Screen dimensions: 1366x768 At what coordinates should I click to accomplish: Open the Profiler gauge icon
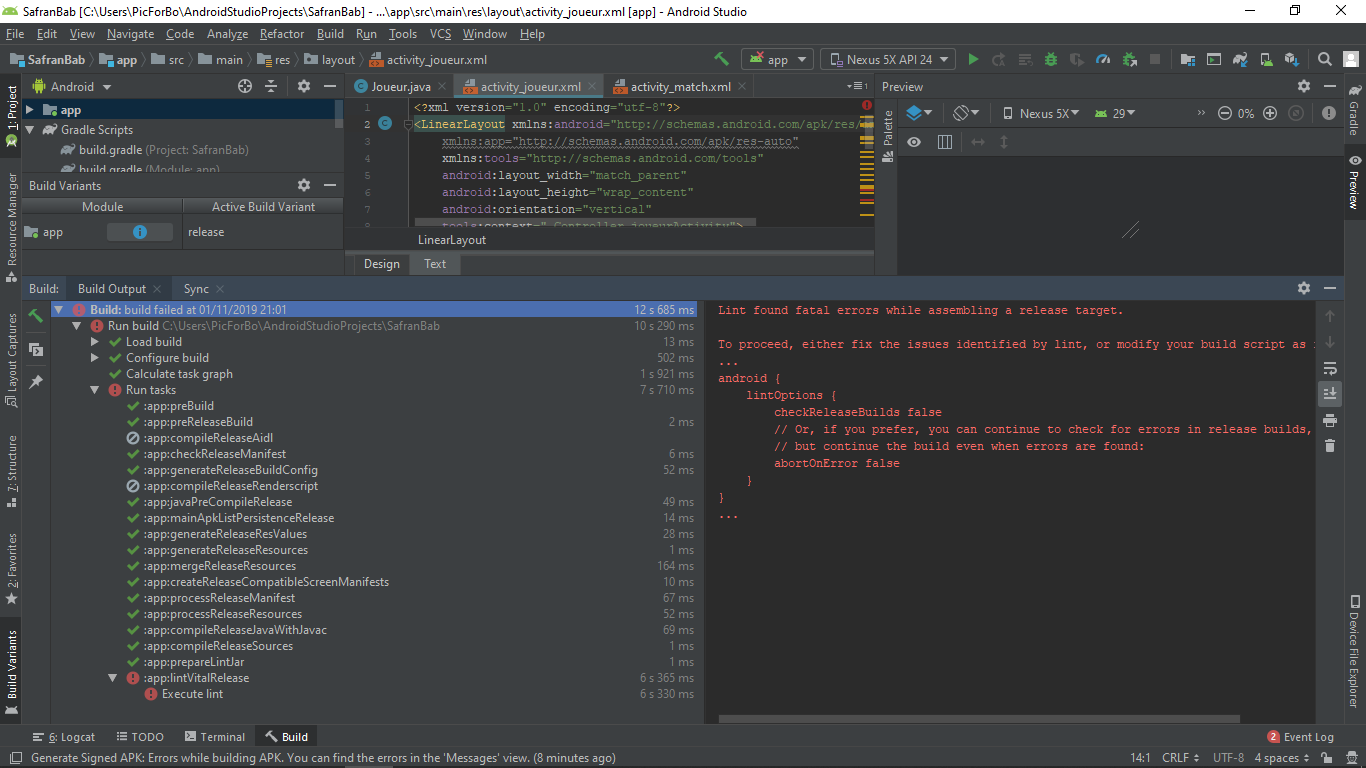coord(1103,59)
